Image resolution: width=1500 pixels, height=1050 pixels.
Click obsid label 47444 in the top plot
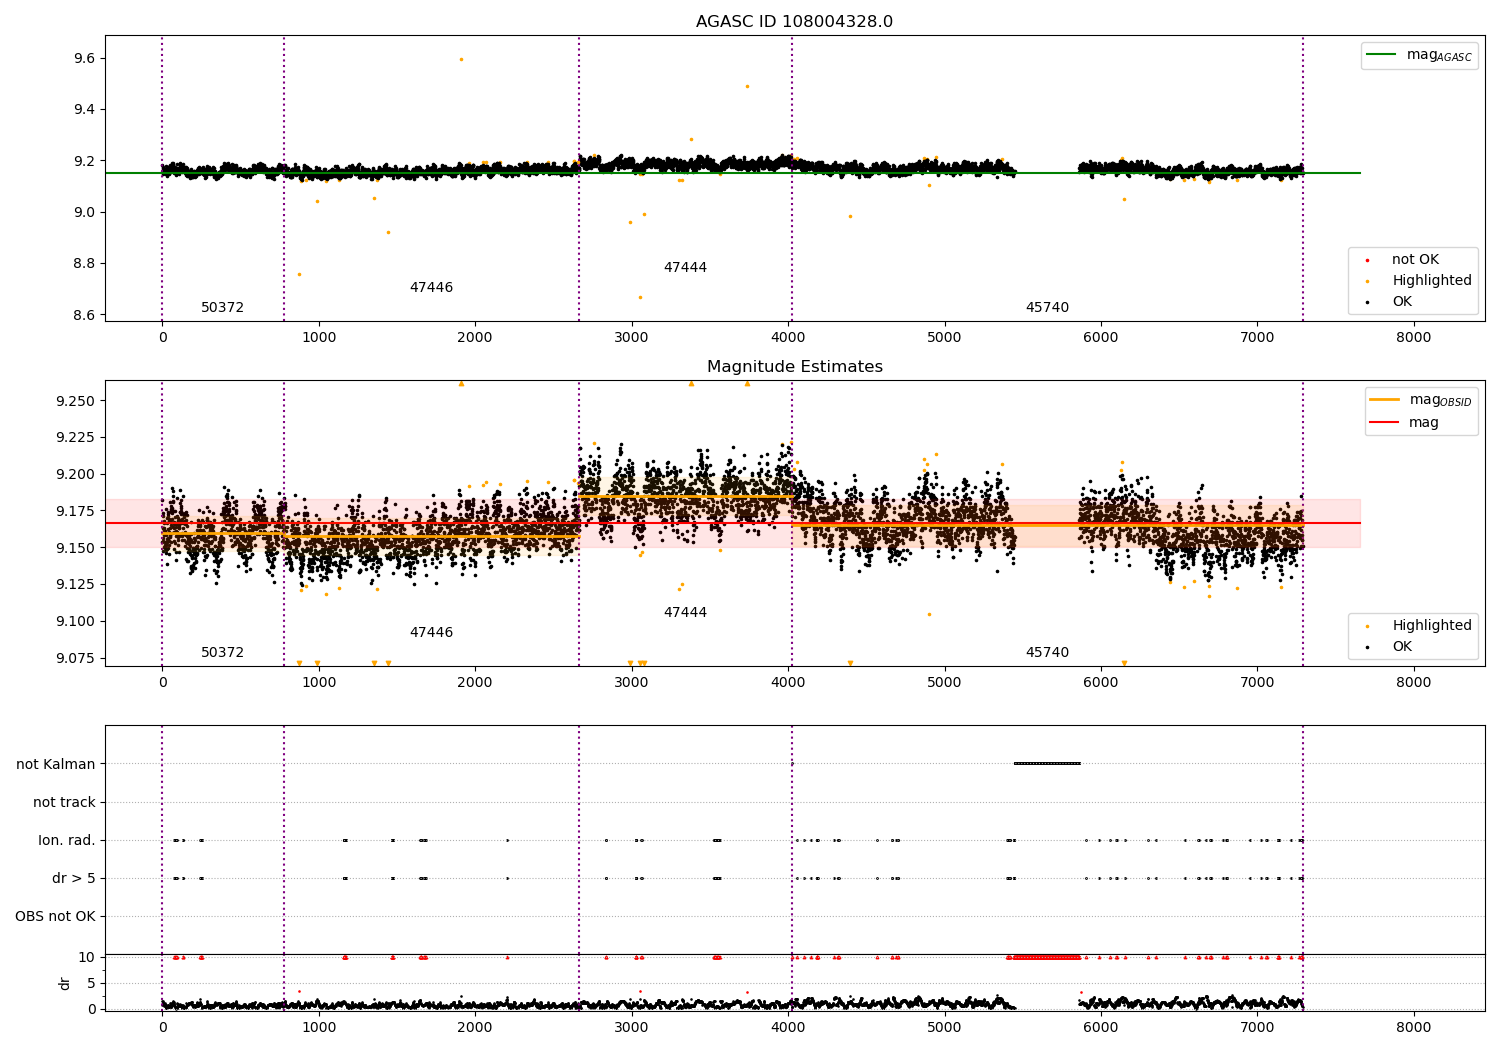[x=685, y=268]
